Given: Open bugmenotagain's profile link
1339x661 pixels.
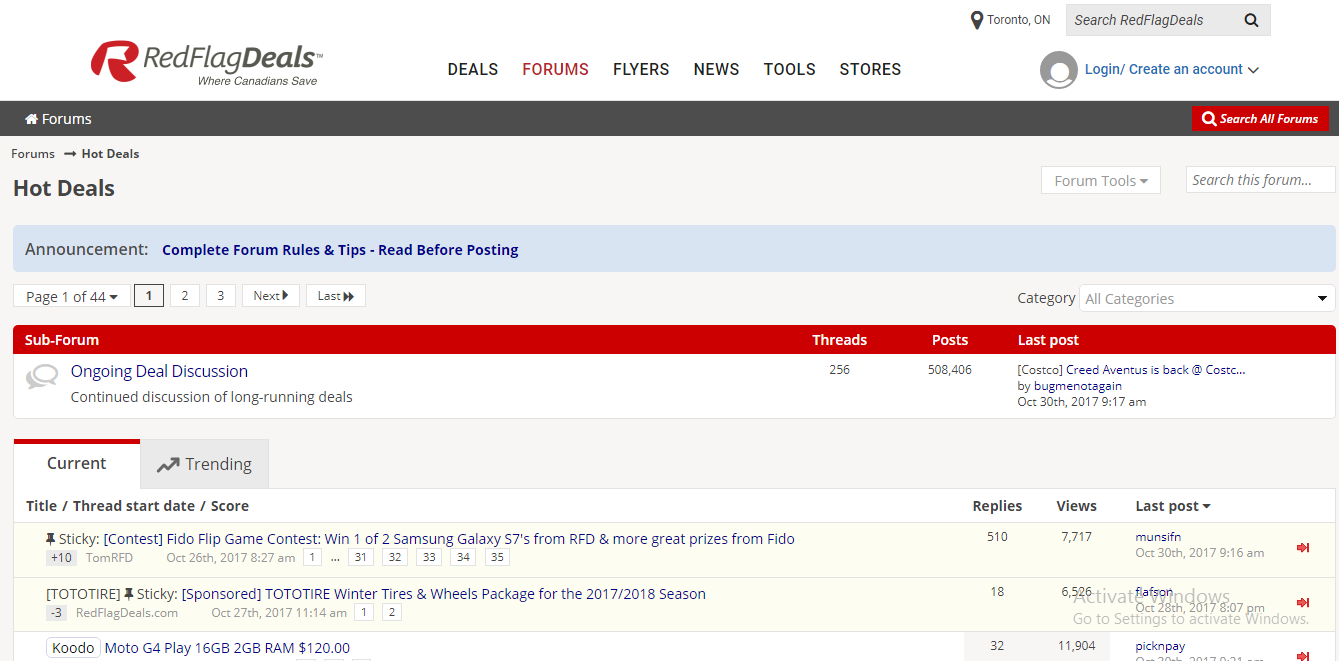Looking at the screenshot, I should [x=1078, y=386].
